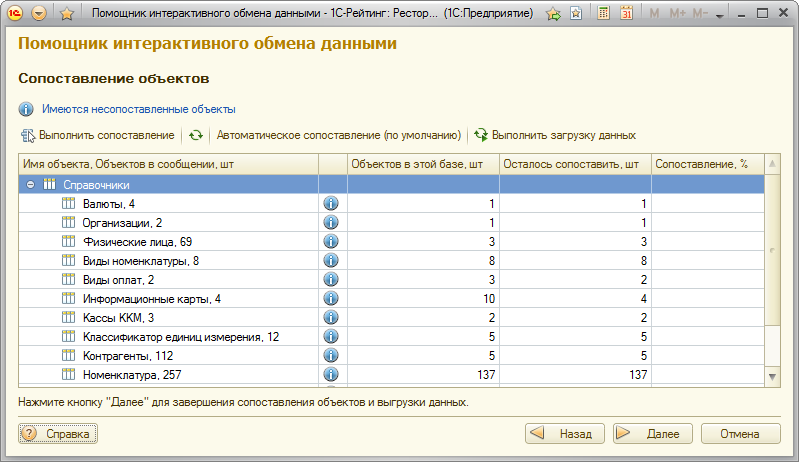Click Автоматическое сопоставление (по умолчанию)
Image resolution: width=799 pixels, height=462 pixels.
337,135
